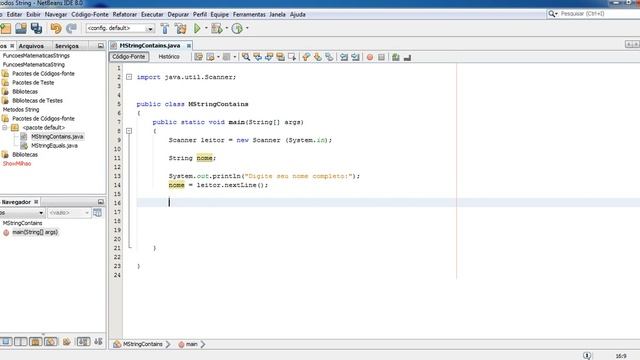Select the ShowMilhao project
Image resolution: width=640 pixels, height=360 pixels.
[17, 164]
